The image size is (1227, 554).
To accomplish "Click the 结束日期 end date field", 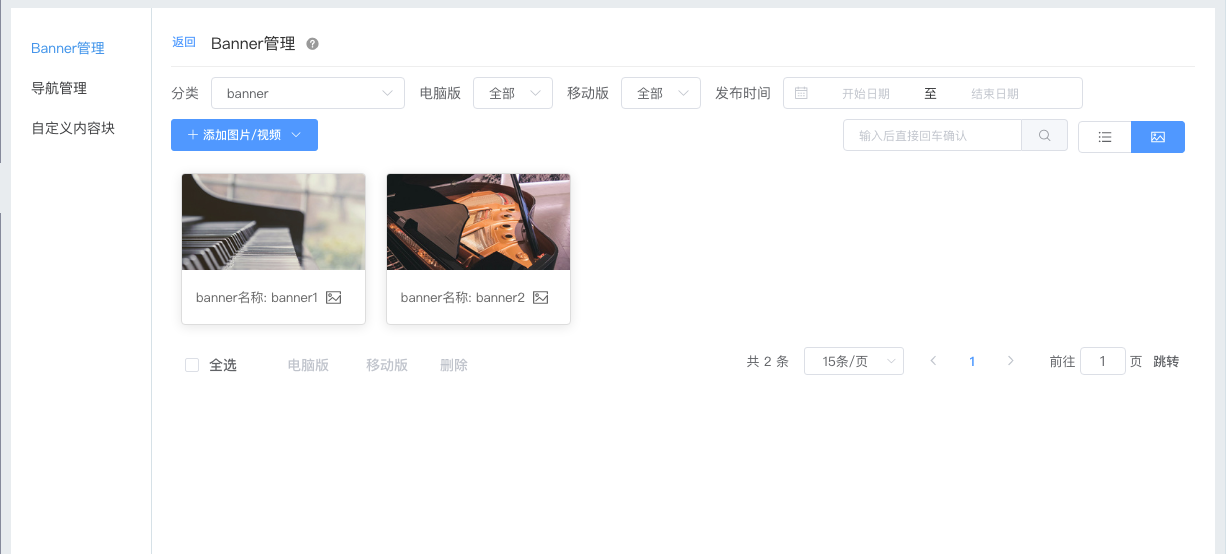I will [995, 93].
